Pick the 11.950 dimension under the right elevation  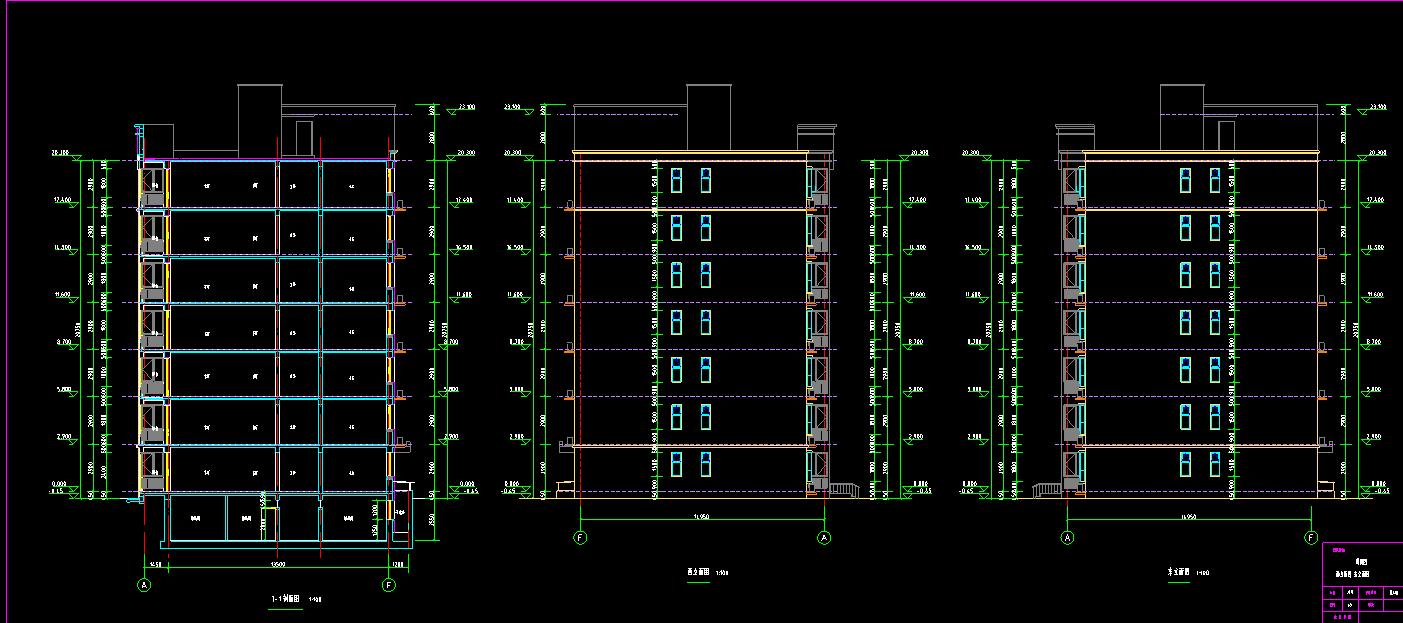[1189, 517]
